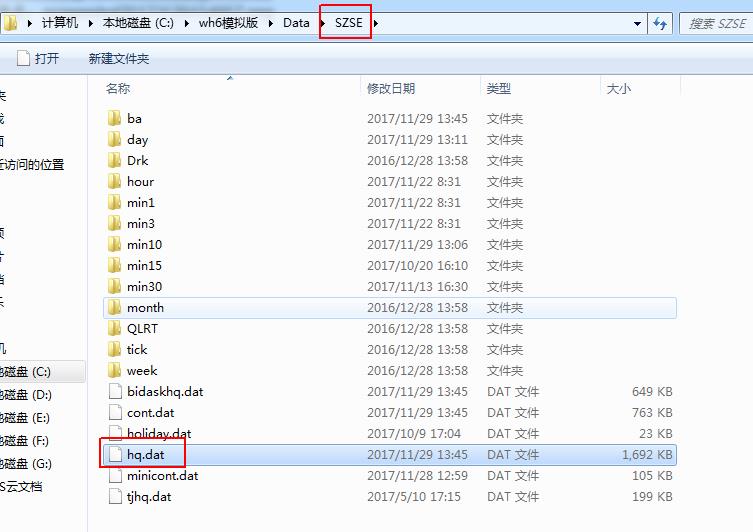
Task: Click 新建文件夹 in the toolbar
Action: click(119, 59)
